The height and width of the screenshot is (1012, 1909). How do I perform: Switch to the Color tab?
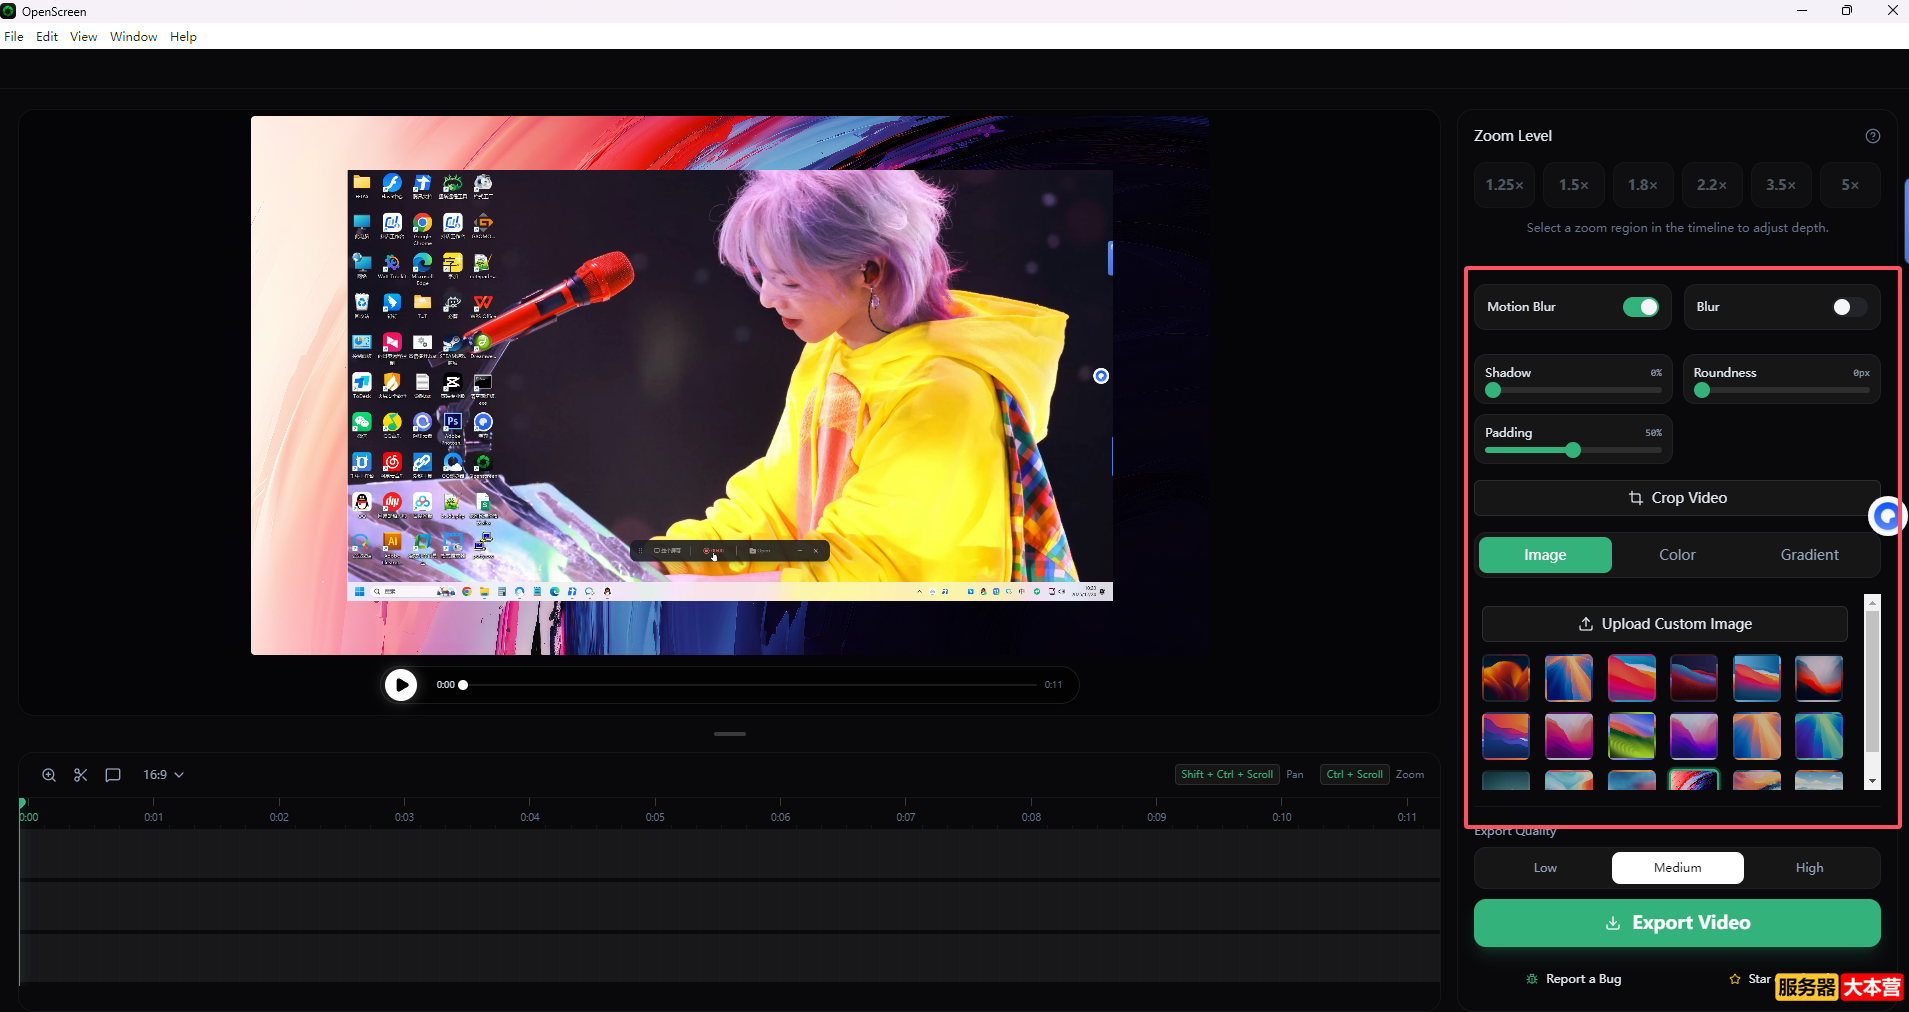point(1675,555)
